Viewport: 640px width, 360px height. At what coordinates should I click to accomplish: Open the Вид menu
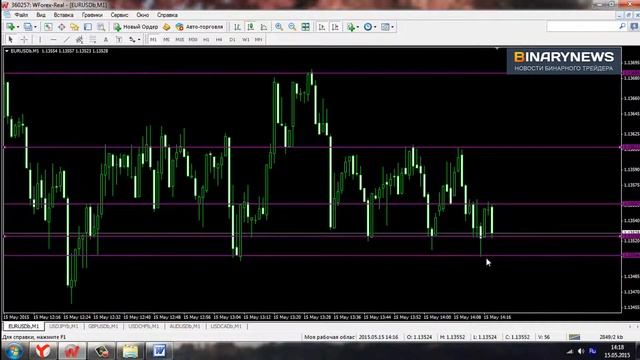(41, 15)
